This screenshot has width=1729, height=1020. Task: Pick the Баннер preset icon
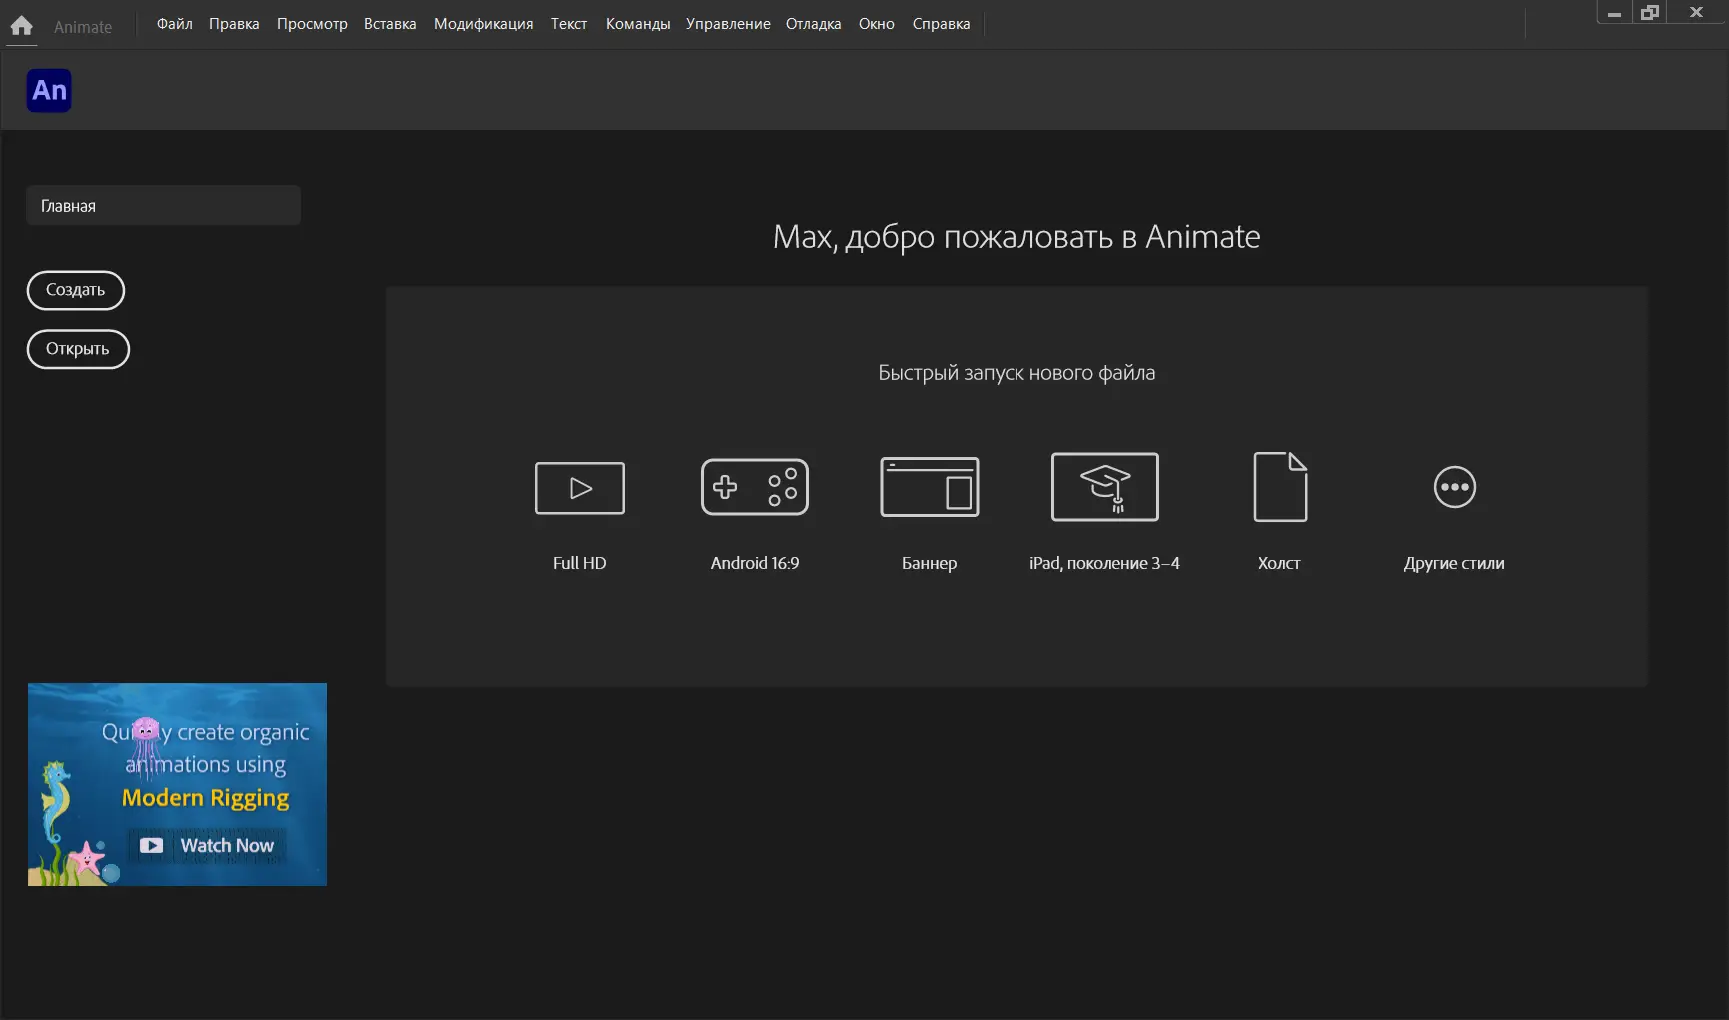tap(930, 487)
